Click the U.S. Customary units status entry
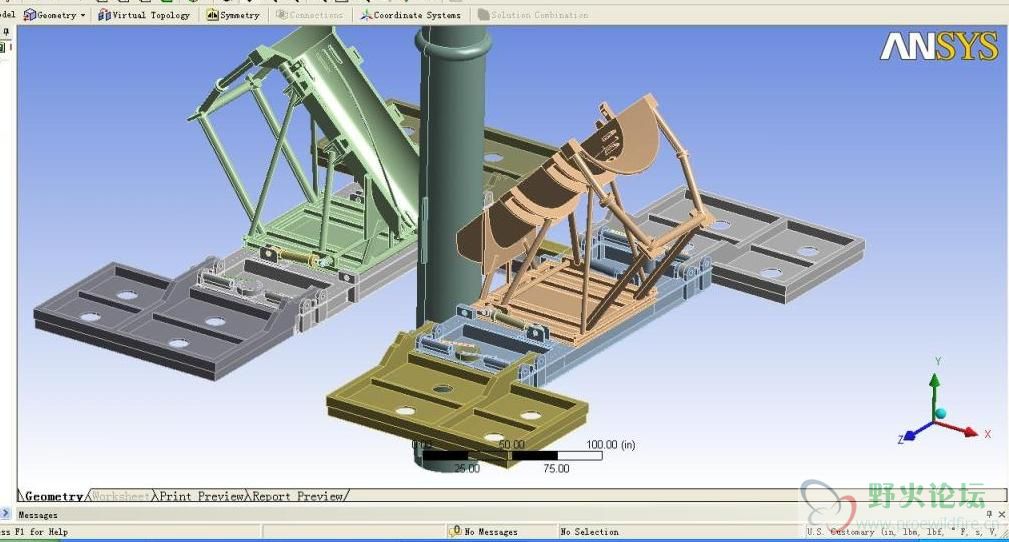 [903, 532]
